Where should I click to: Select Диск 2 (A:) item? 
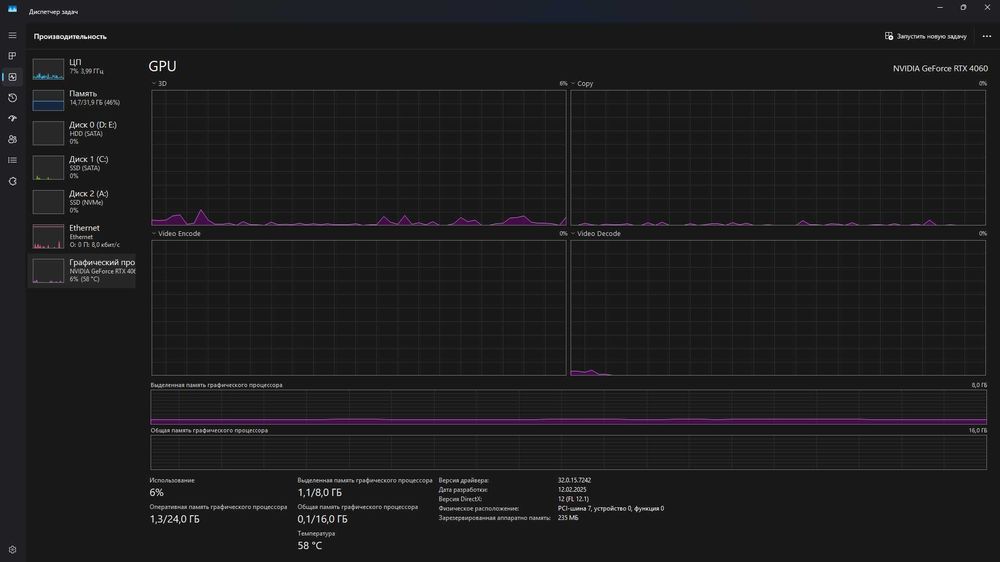tap(82, 202)
